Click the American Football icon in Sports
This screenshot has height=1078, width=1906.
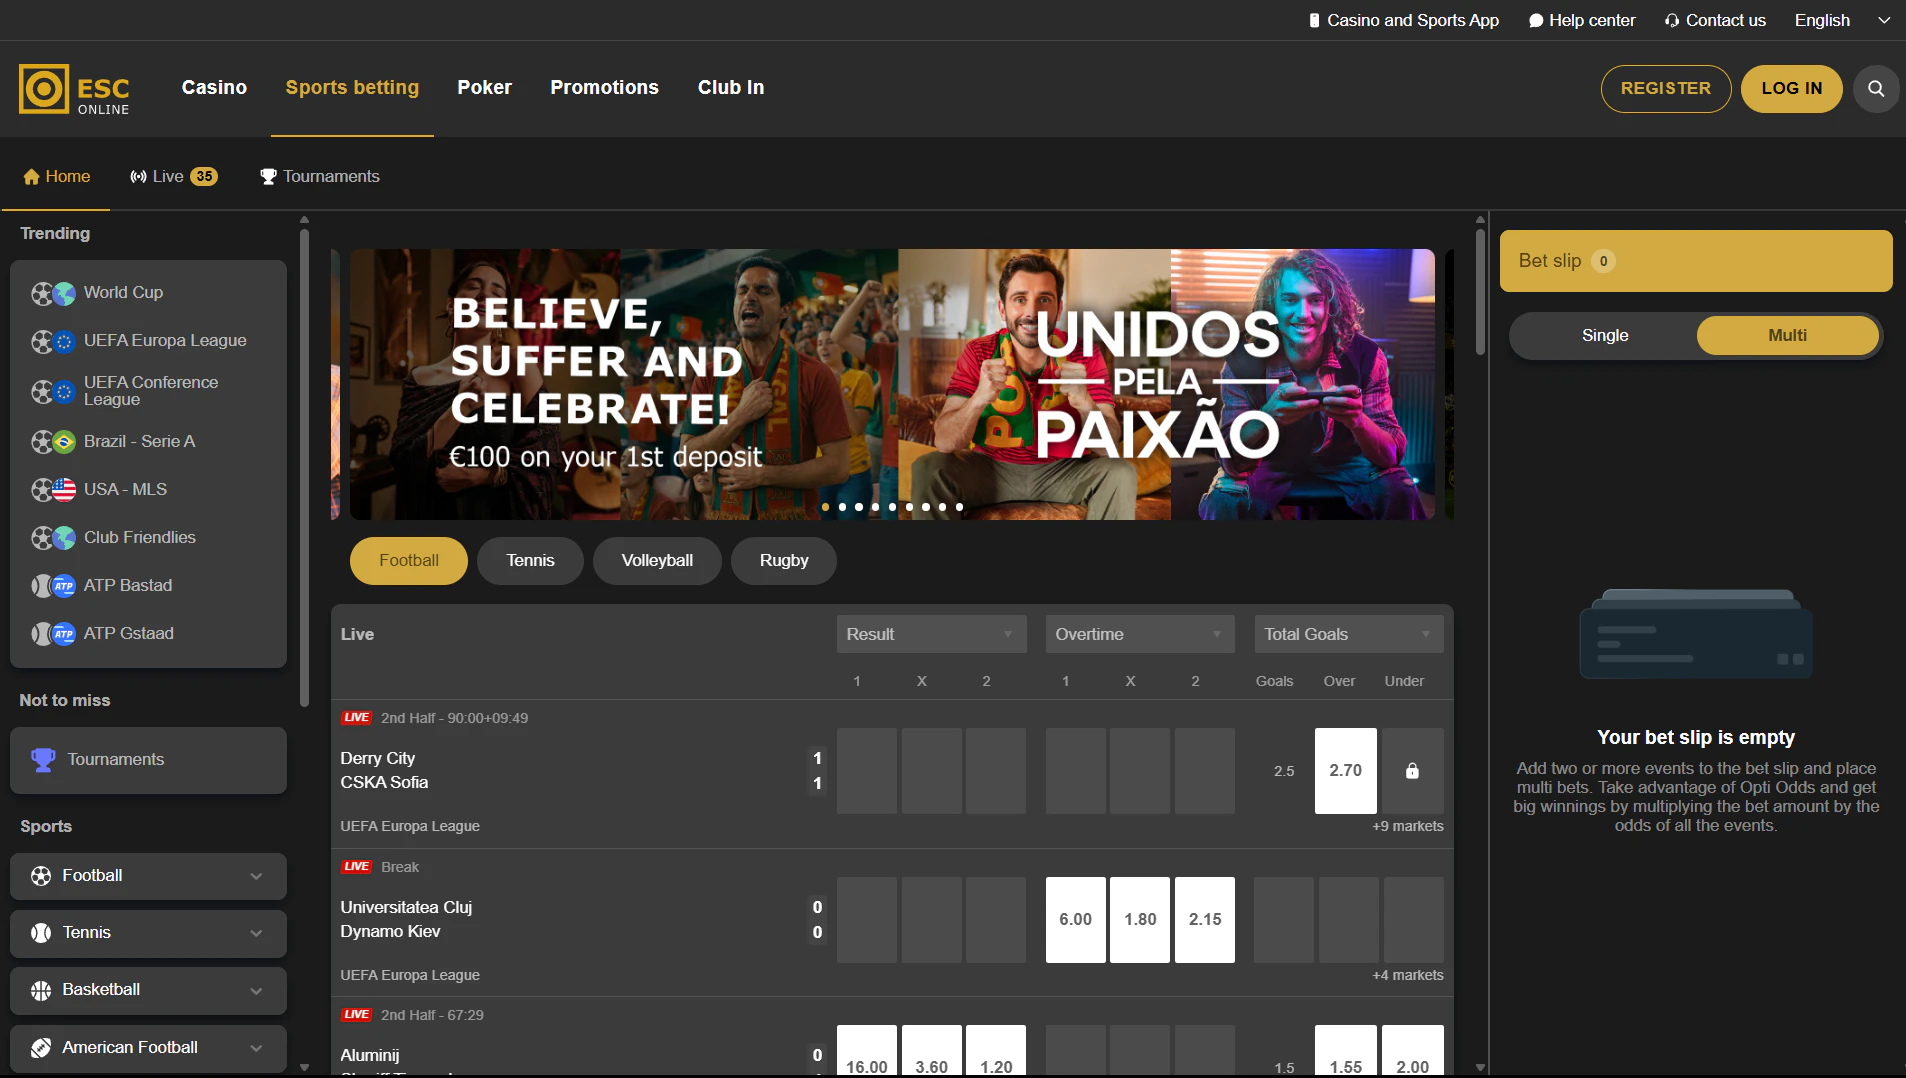41,1048
